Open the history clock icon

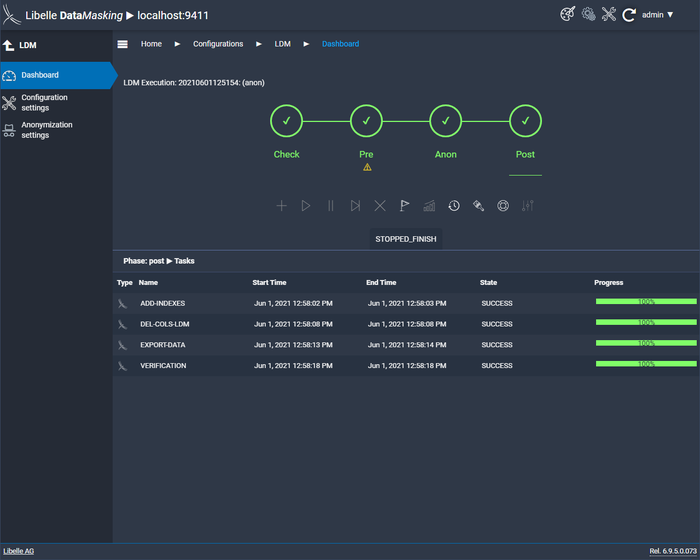454,206
